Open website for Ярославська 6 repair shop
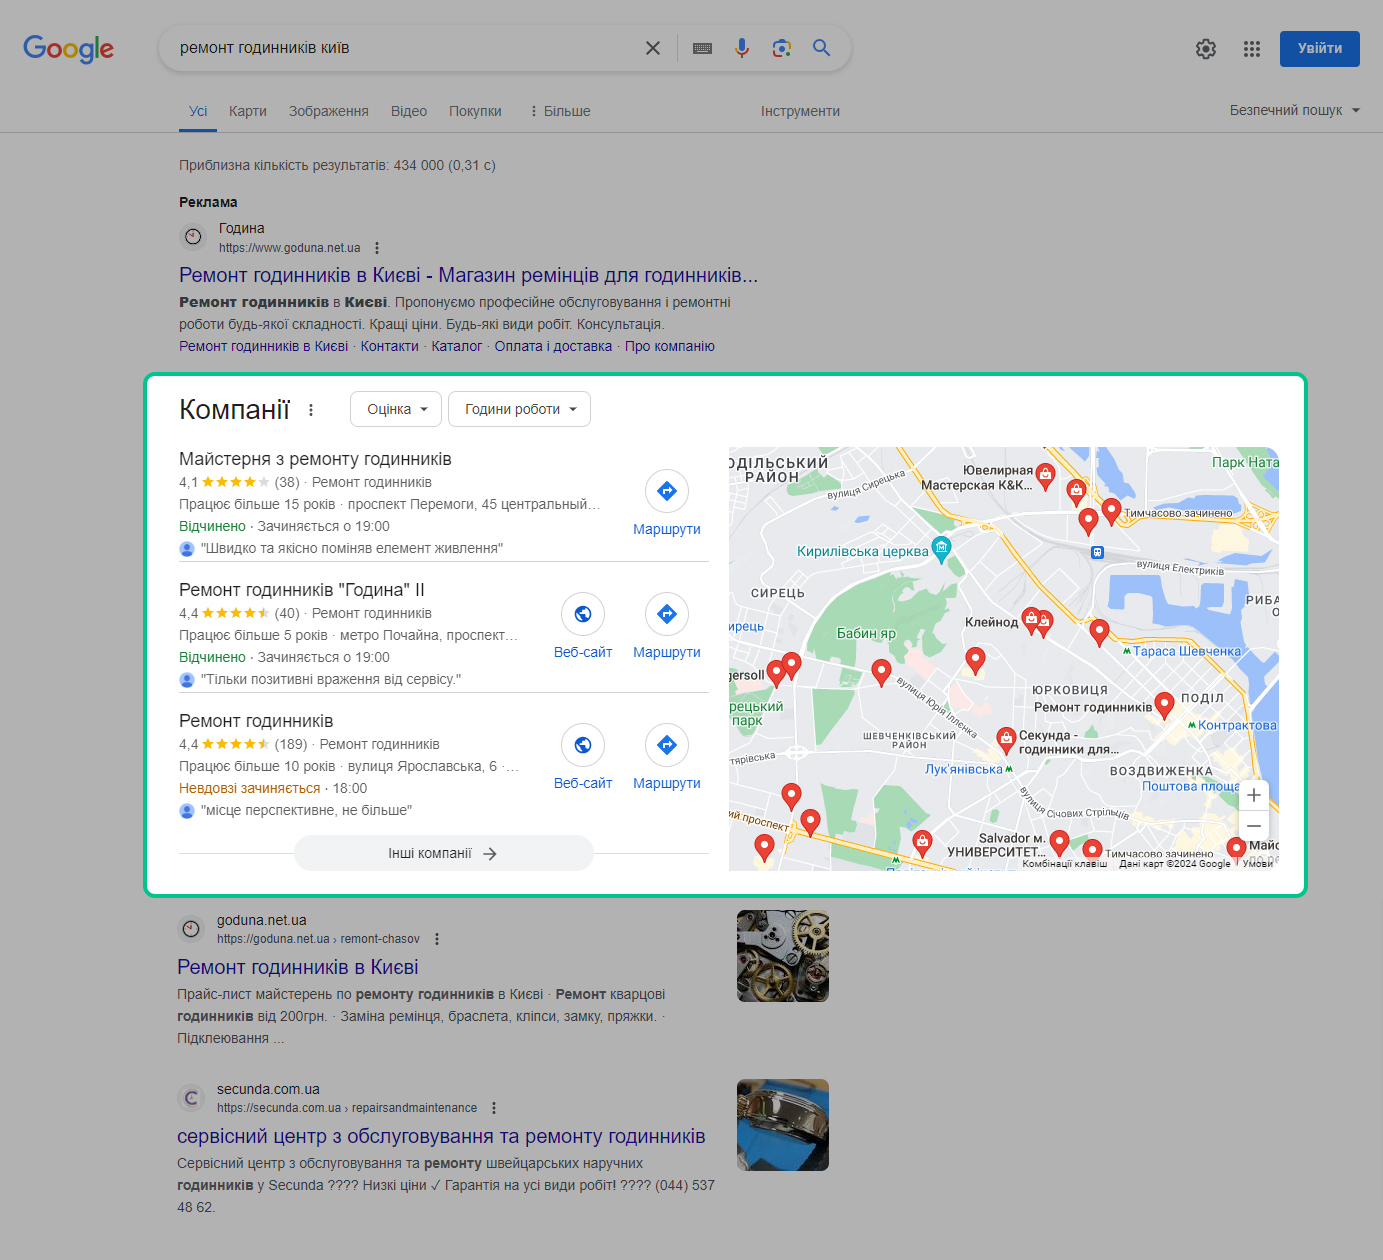1383x1260 pixels. (583, 757)
